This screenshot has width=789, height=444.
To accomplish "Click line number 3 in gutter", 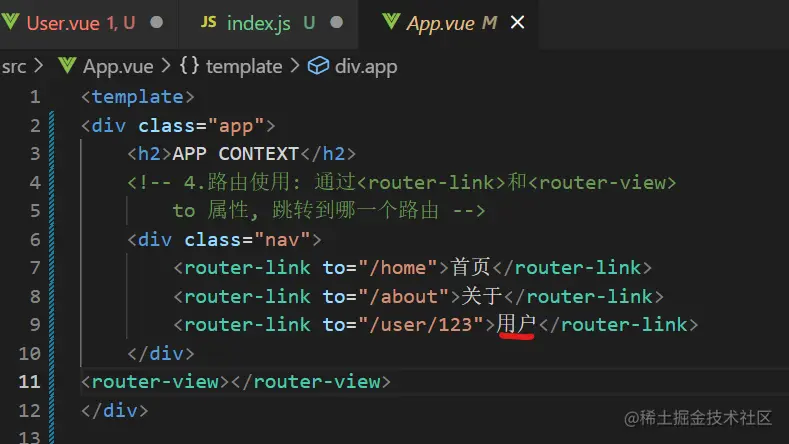I will pyautogui.click(x=35, y=154).
